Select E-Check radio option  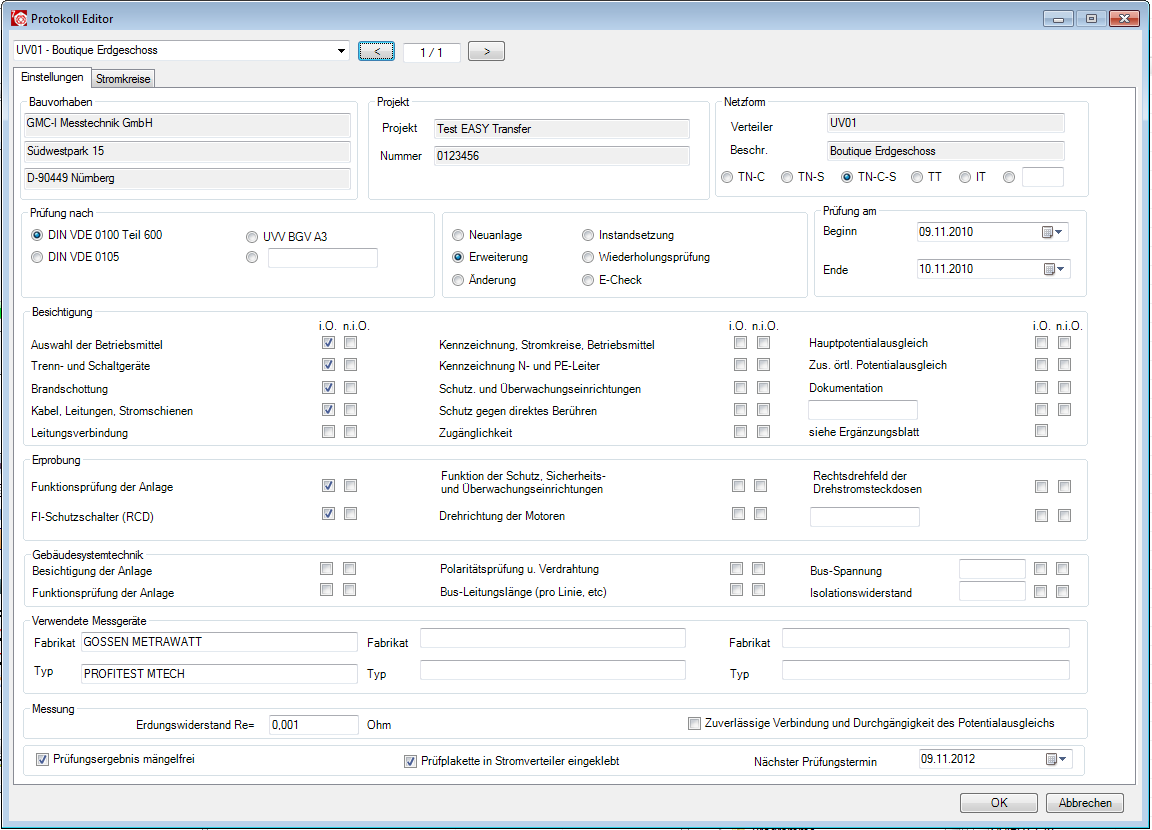pyautogui.click(x=588, y=280)
